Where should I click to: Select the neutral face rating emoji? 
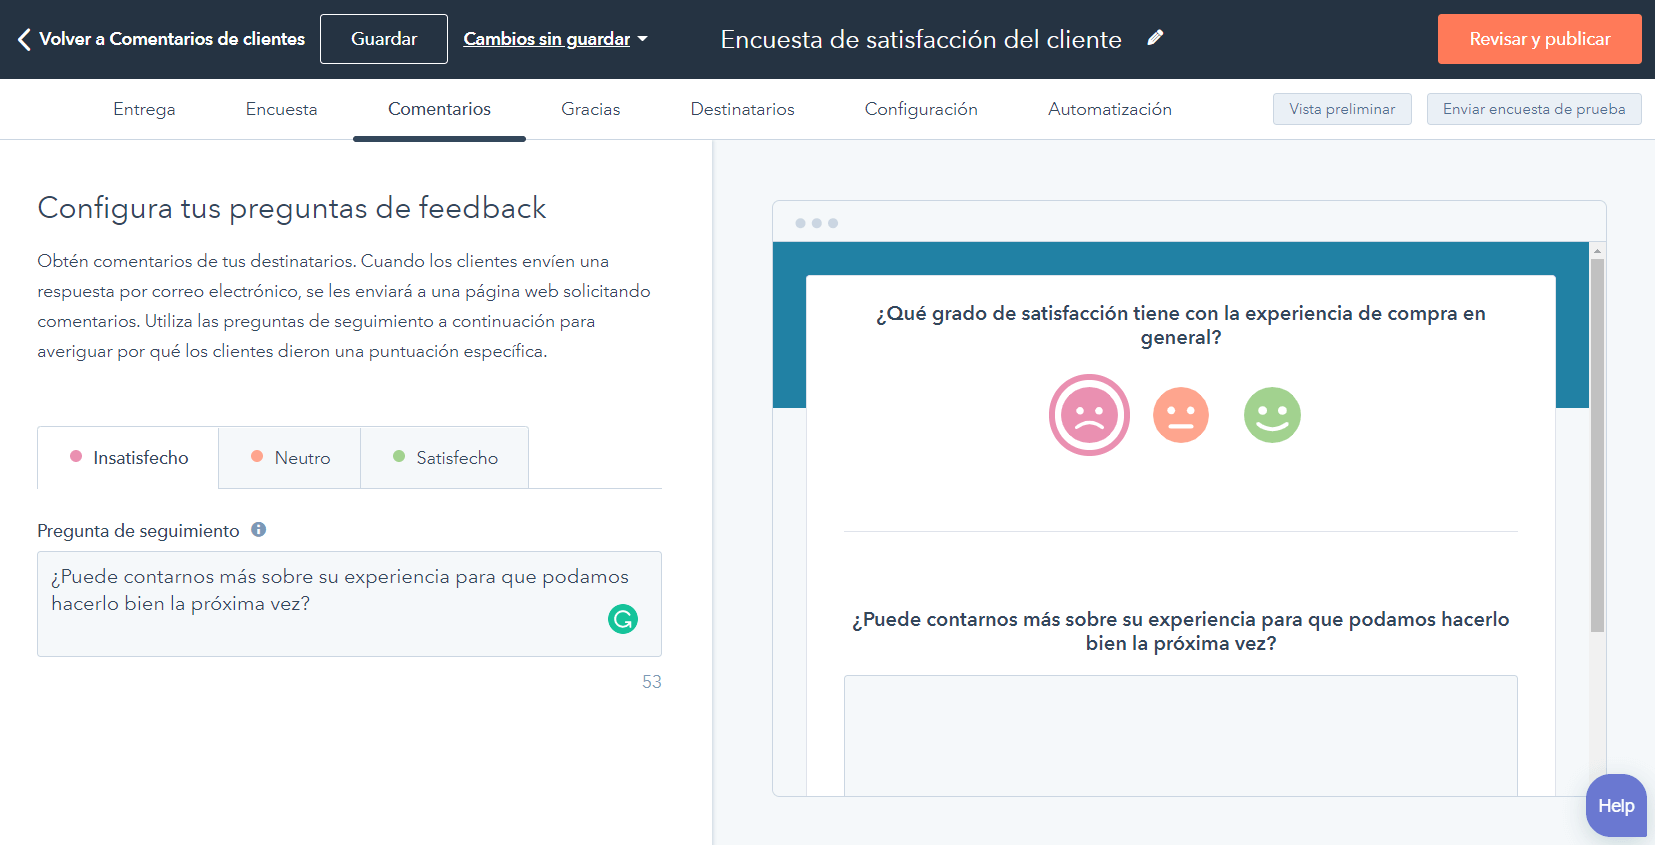pos(1181,415)
